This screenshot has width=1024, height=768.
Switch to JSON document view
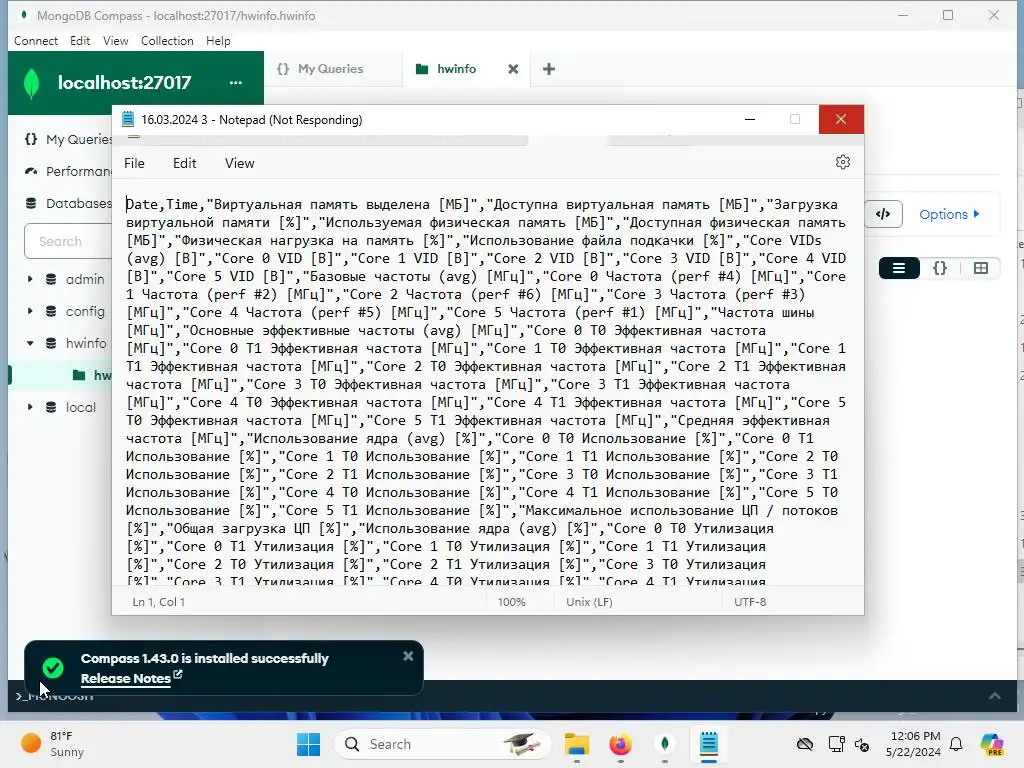pos(940,268)
